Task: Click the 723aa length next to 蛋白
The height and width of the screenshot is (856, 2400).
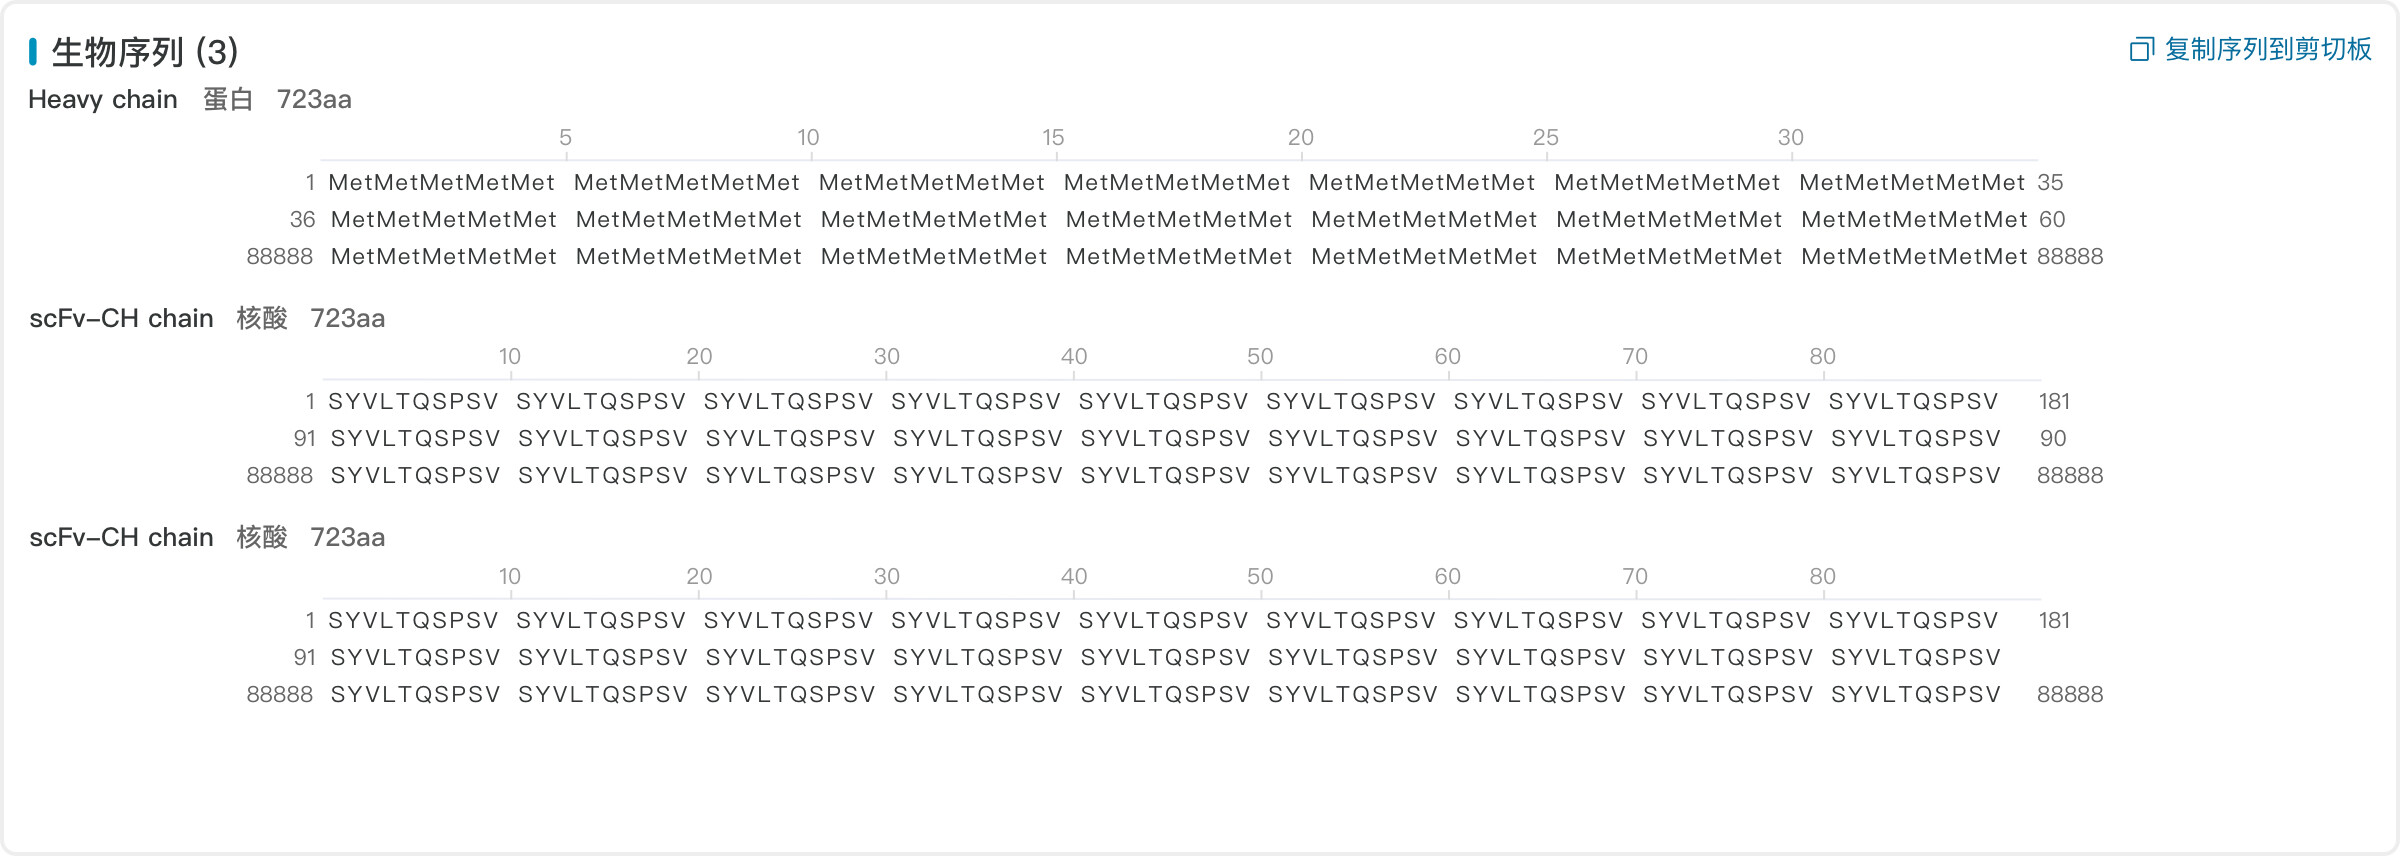Action: pyautogui.click(x=314, y=99)
